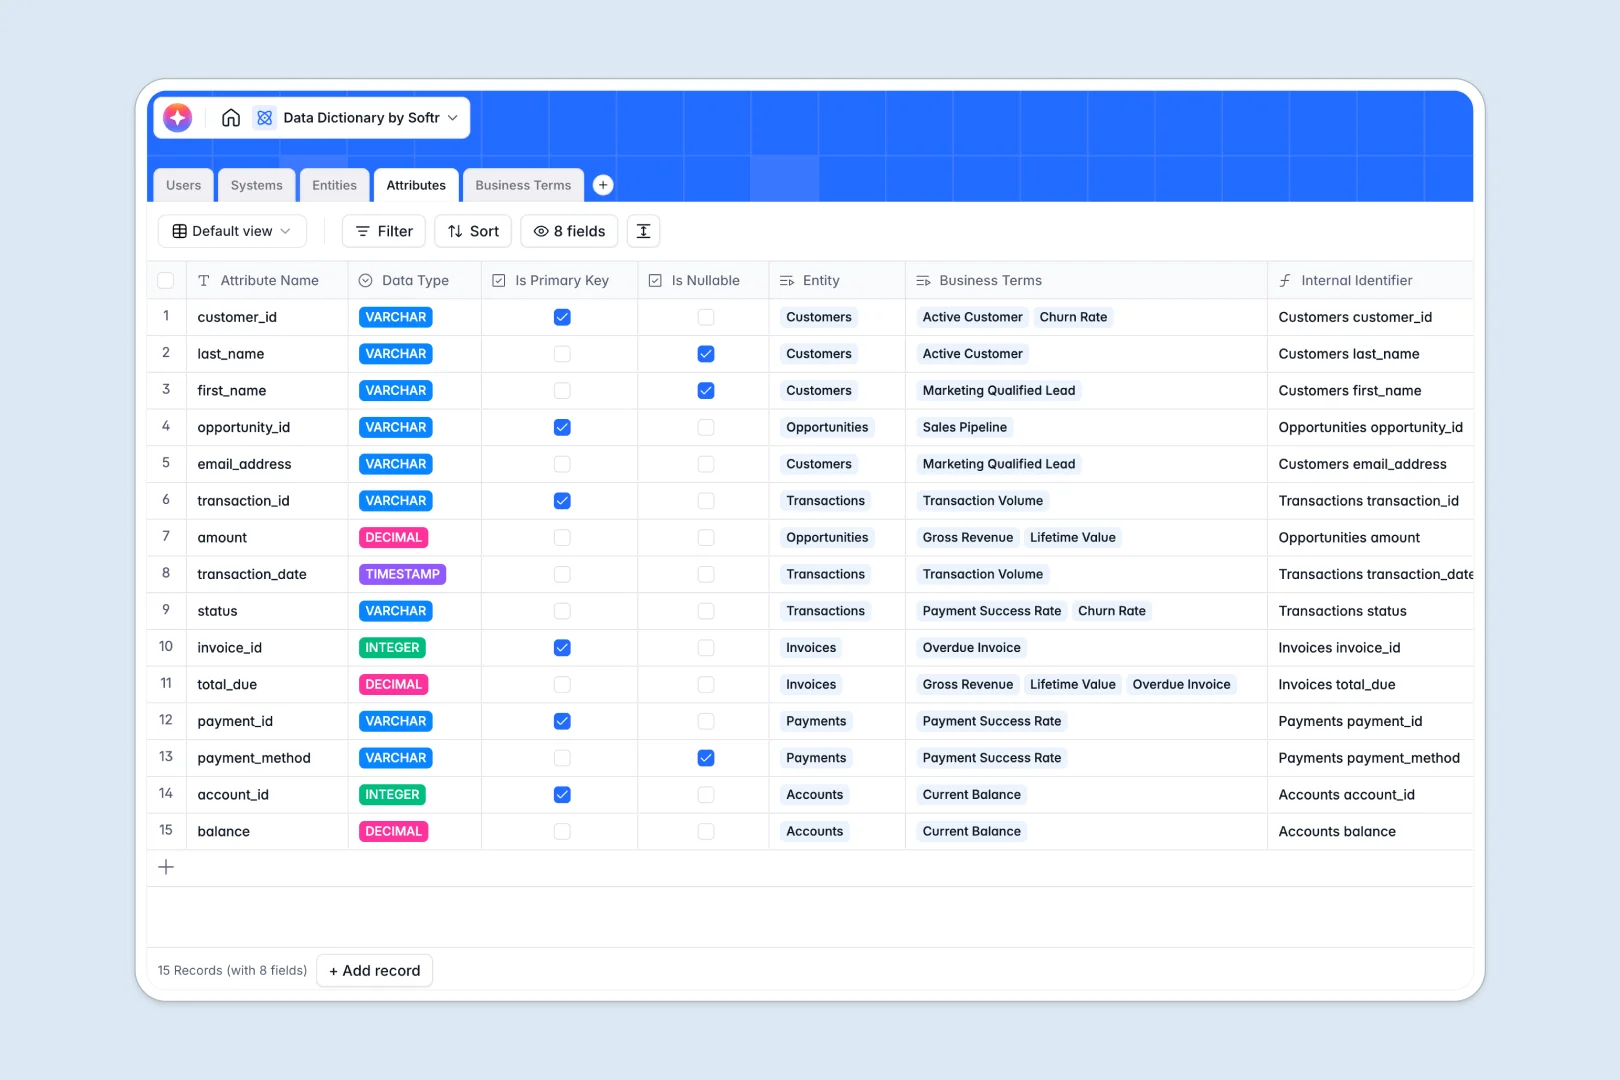Click the Is Nullable column icon
This screenshot has height=1080, width=1620.
click(x=655, y=281)
